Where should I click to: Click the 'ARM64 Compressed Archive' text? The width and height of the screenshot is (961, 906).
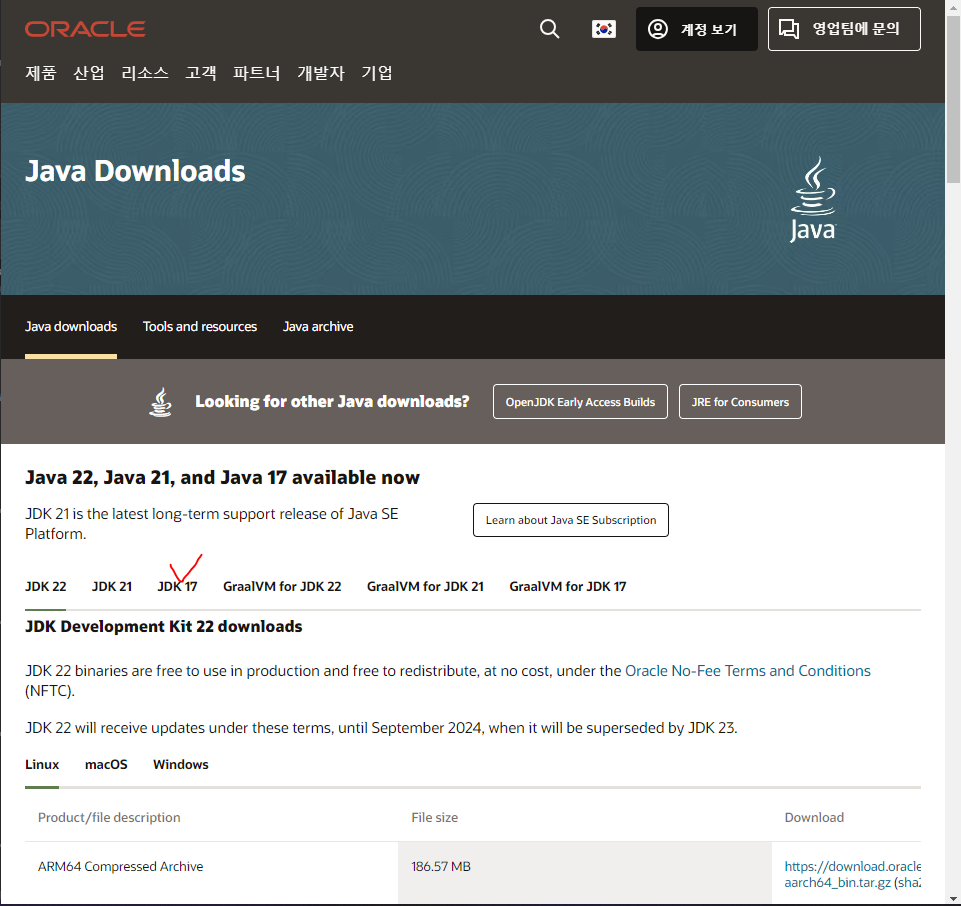point(120,866)
